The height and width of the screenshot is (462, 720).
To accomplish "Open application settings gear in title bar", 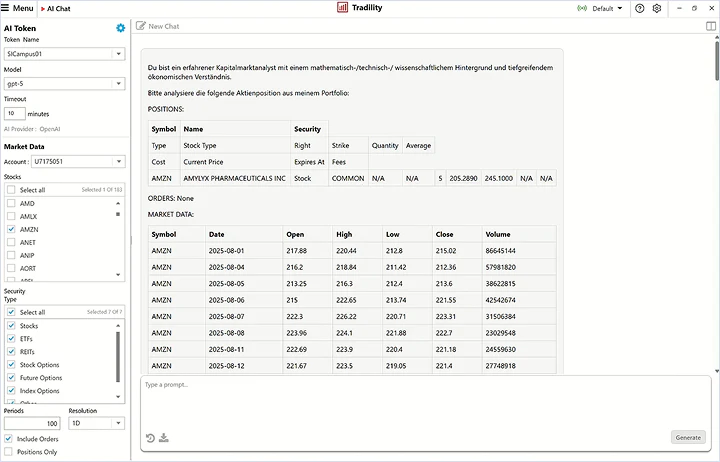I will pyautogui.click(x=657, y=8).
